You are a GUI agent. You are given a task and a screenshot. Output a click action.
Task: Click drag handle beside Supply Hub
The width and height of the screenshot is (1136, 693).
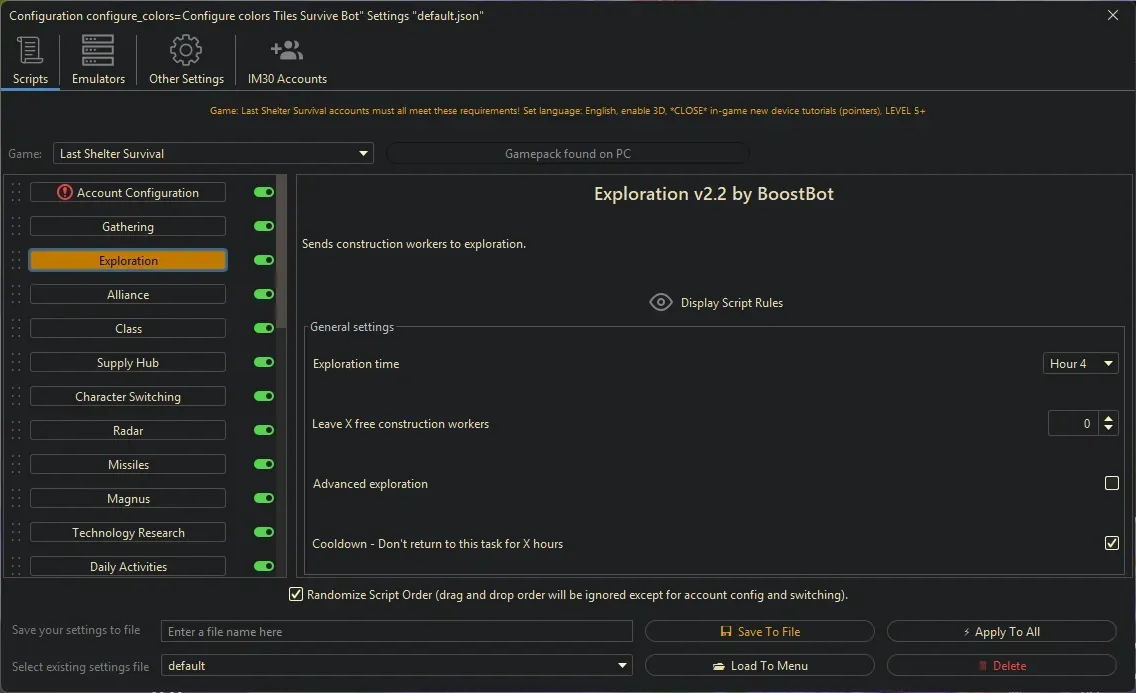click(16, 362)
